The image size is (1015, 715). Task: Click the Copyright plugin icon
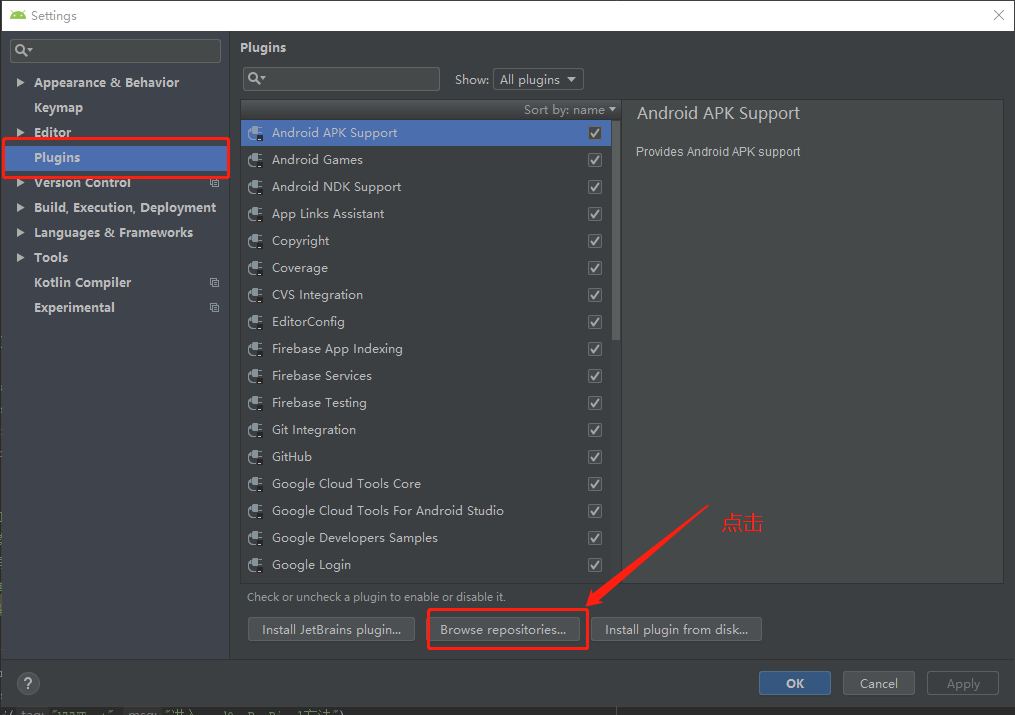(x=256, y=241)
